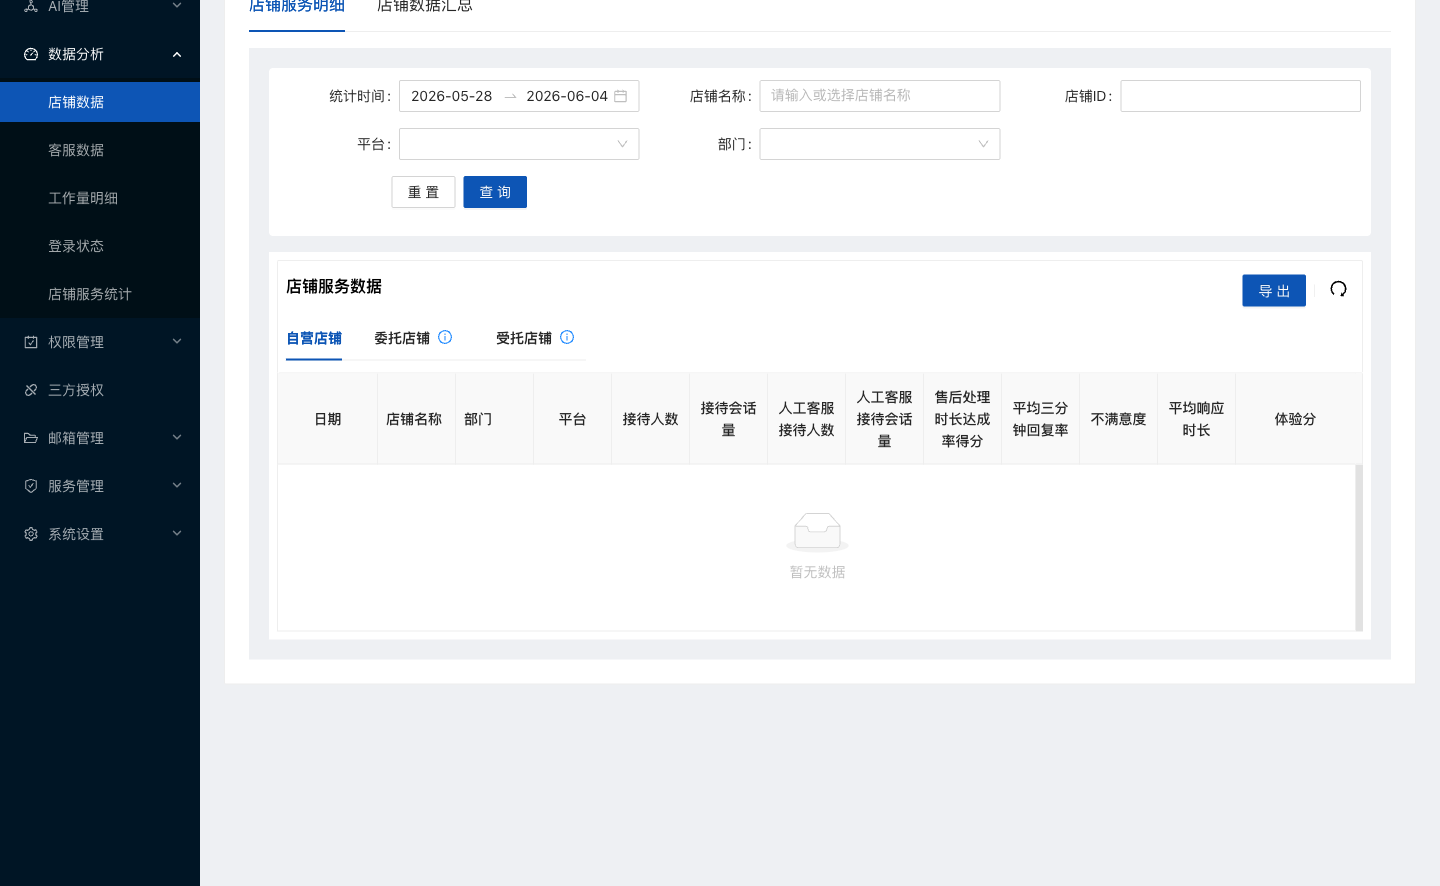This screenshot has height=886, width=1440.
Task: Click the start date 2026-05-28
Action: 452,96
